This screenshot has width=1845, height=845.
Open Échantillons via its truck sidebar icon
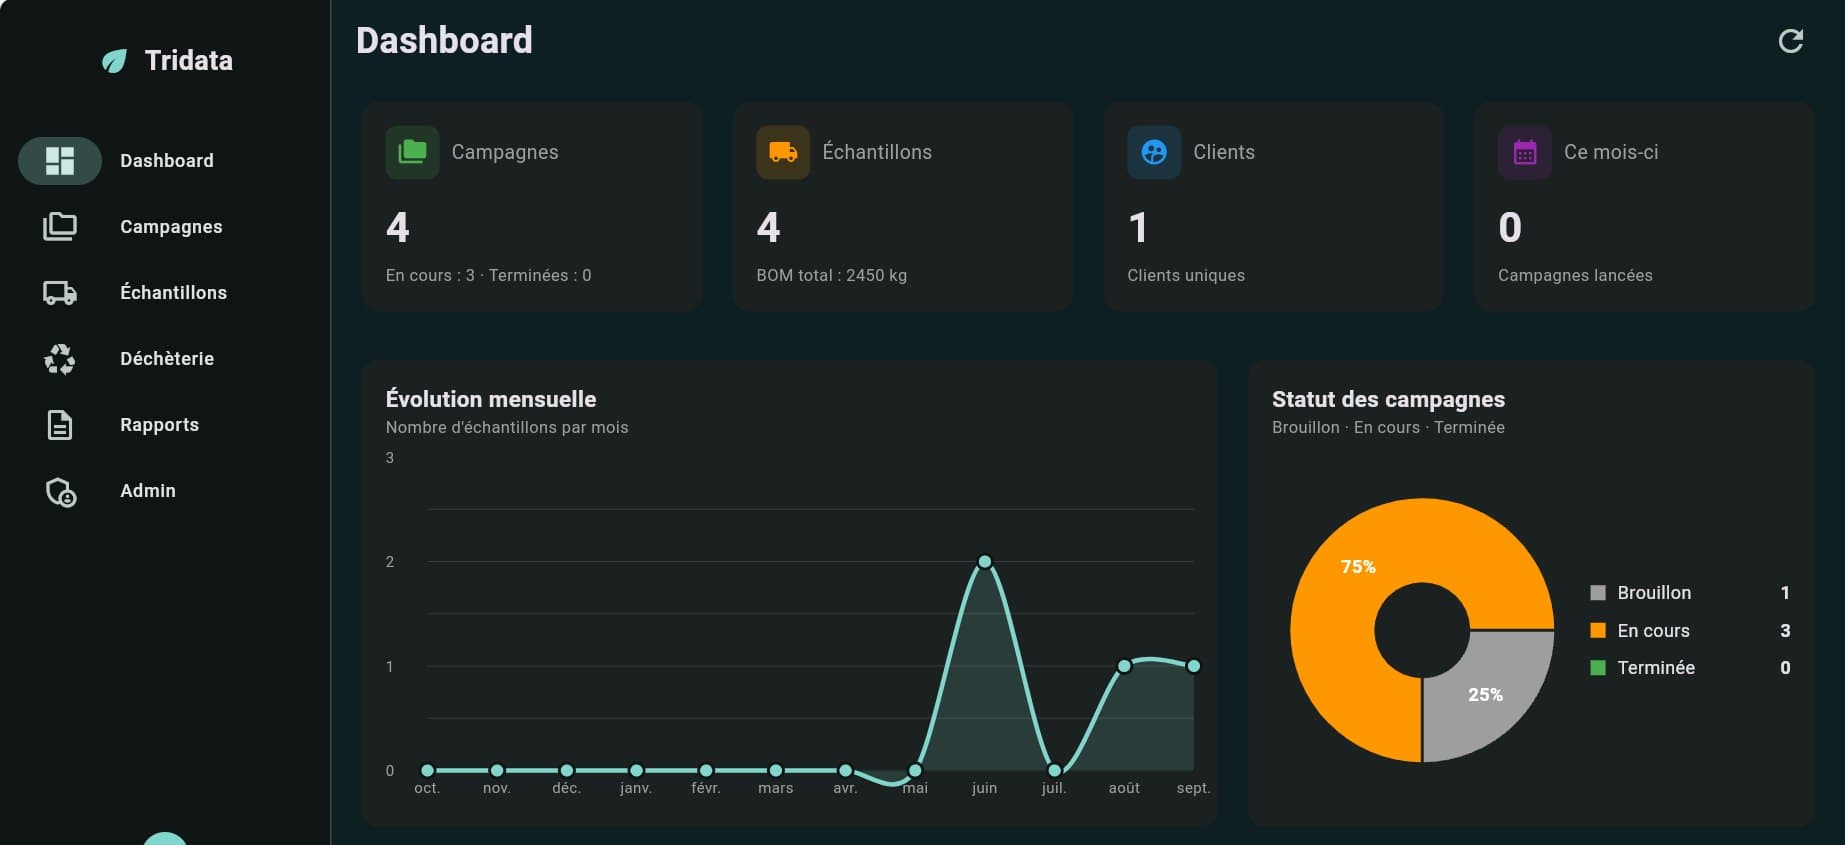60,293
